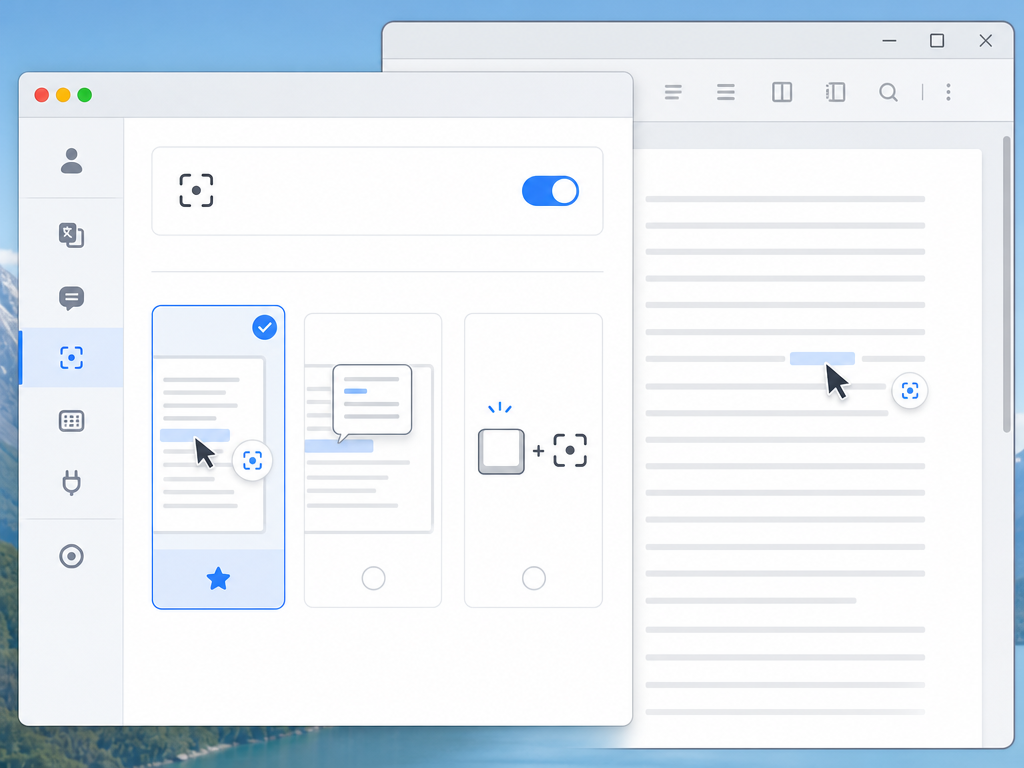Click the floating capture button in document window
The height and width of the screenshot is (768, 1024).
[910, 391]
